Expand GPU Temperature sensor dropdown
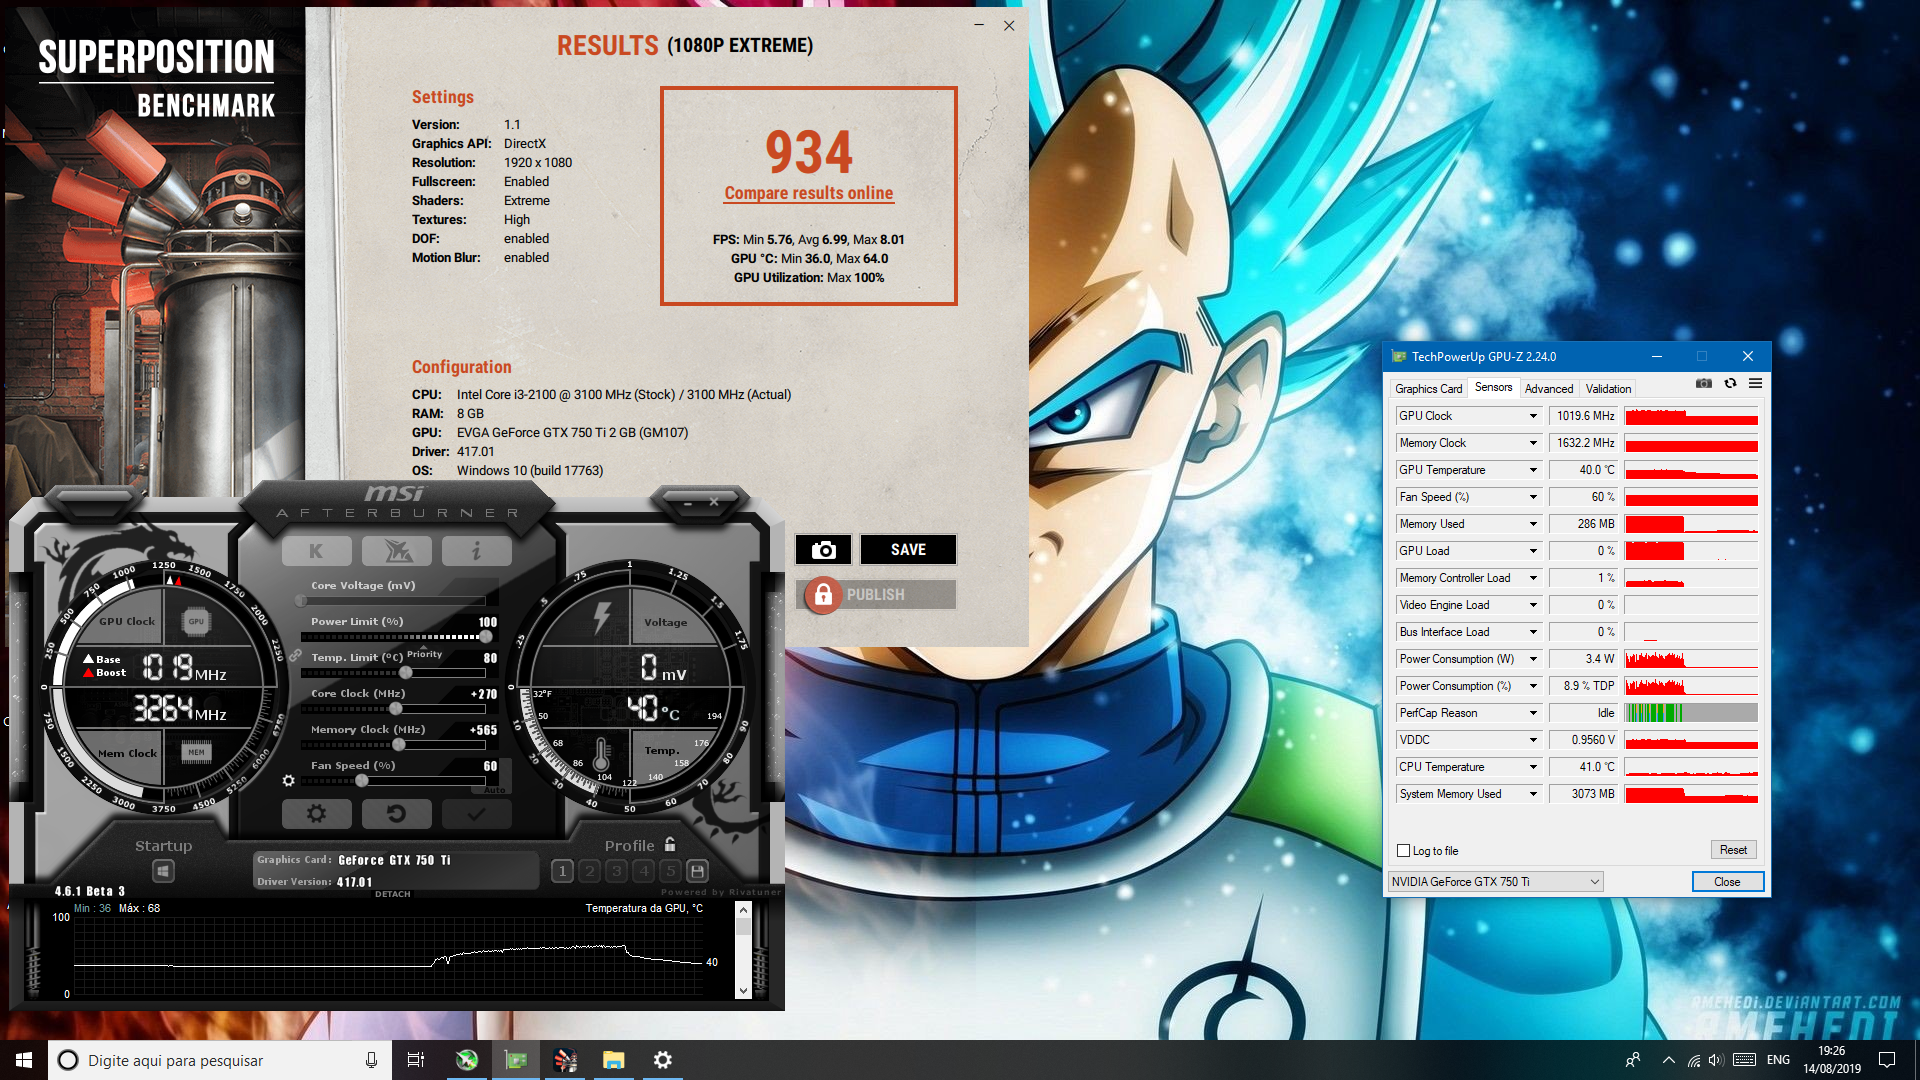 coord(1532,470)
